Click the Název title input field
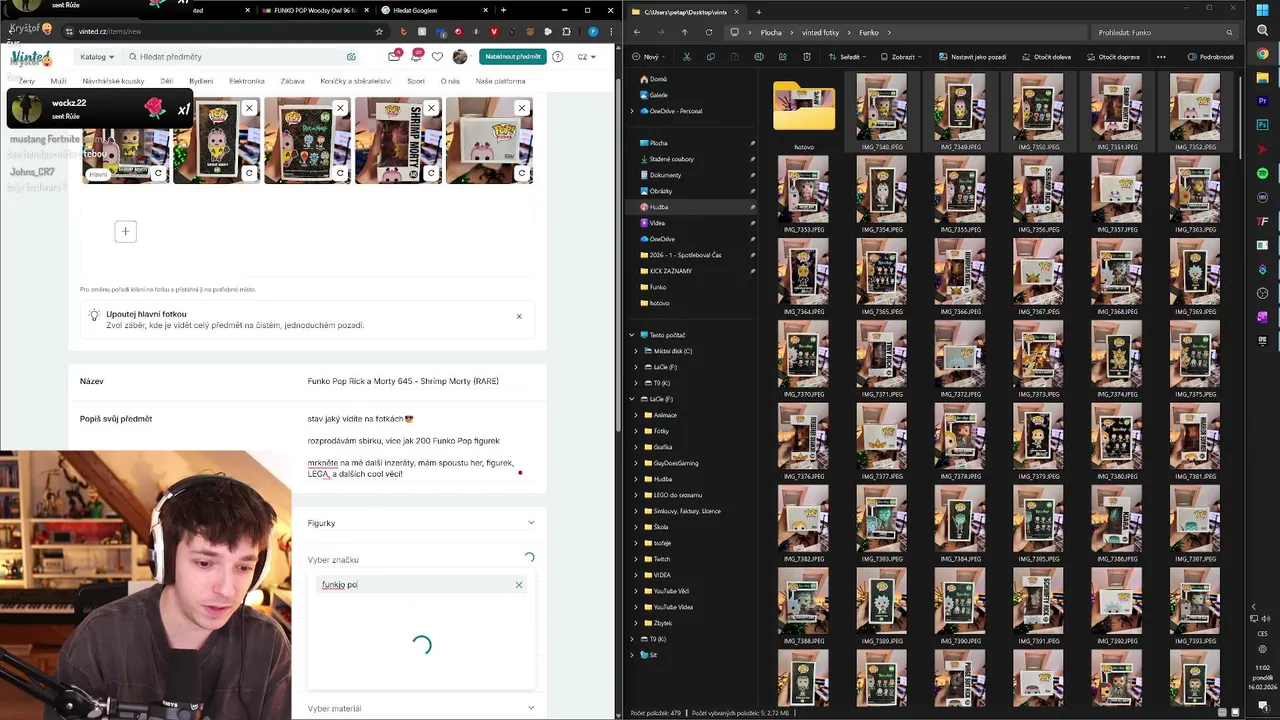The image size is (1280, 720). [421, 381]
